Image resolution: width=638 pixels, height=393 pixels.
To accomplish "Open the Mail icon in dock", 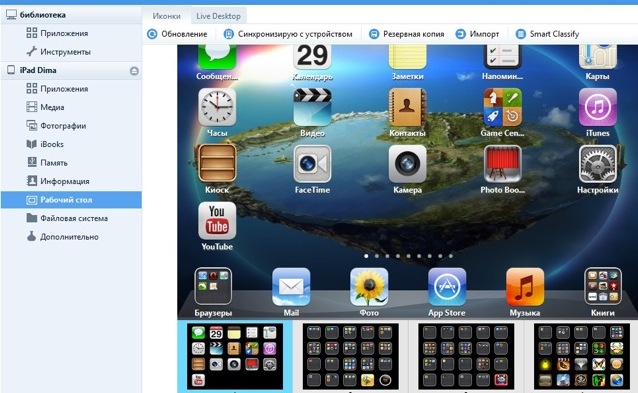I will pyautogui.click(x=291, y=287).
